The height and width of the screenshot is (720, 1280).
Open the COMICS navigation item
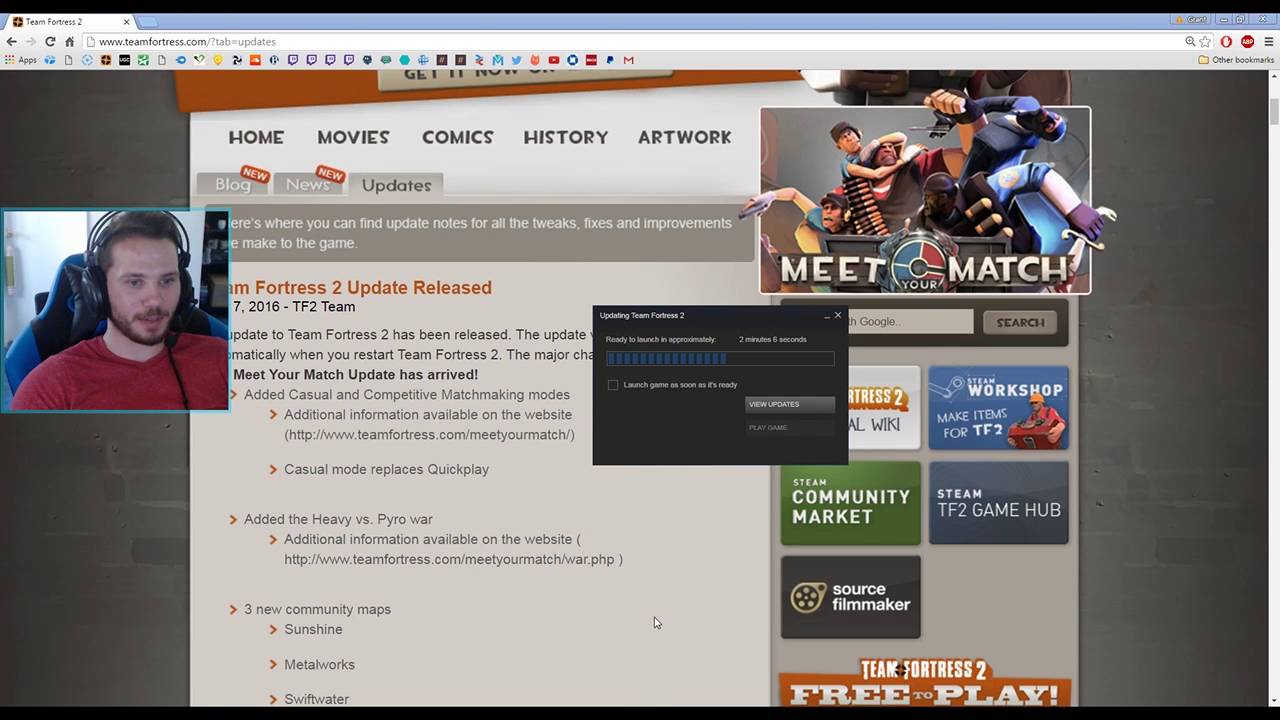457,137
